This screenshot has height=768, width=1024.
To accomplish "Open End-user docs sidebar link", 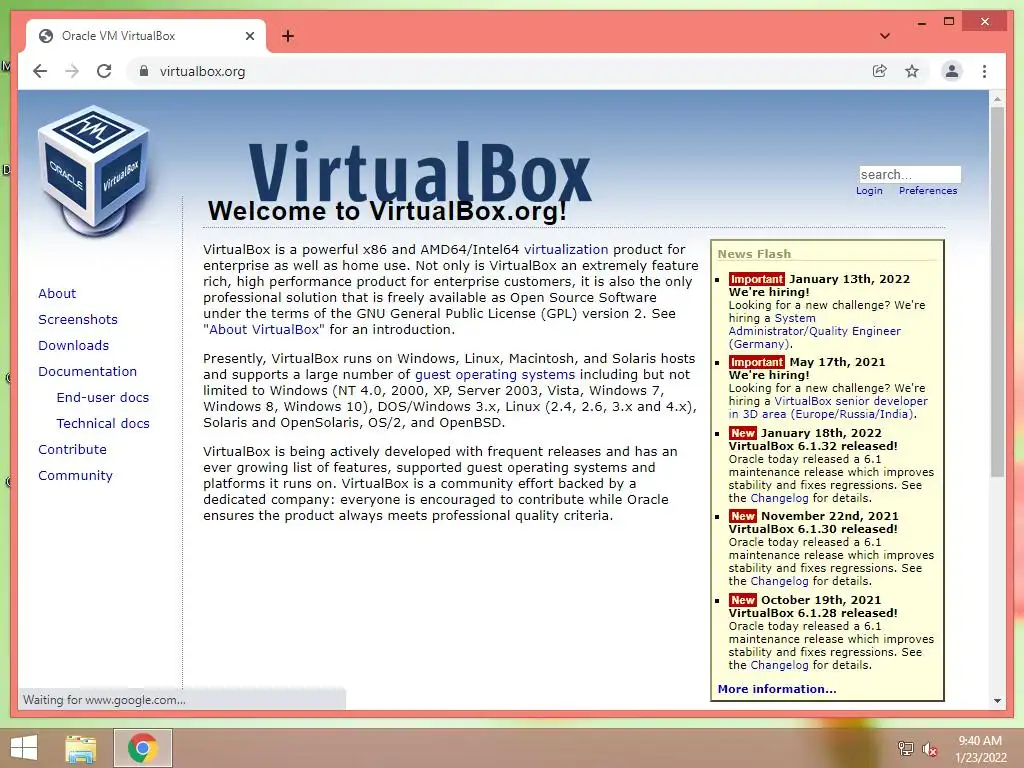I will 103,398.
